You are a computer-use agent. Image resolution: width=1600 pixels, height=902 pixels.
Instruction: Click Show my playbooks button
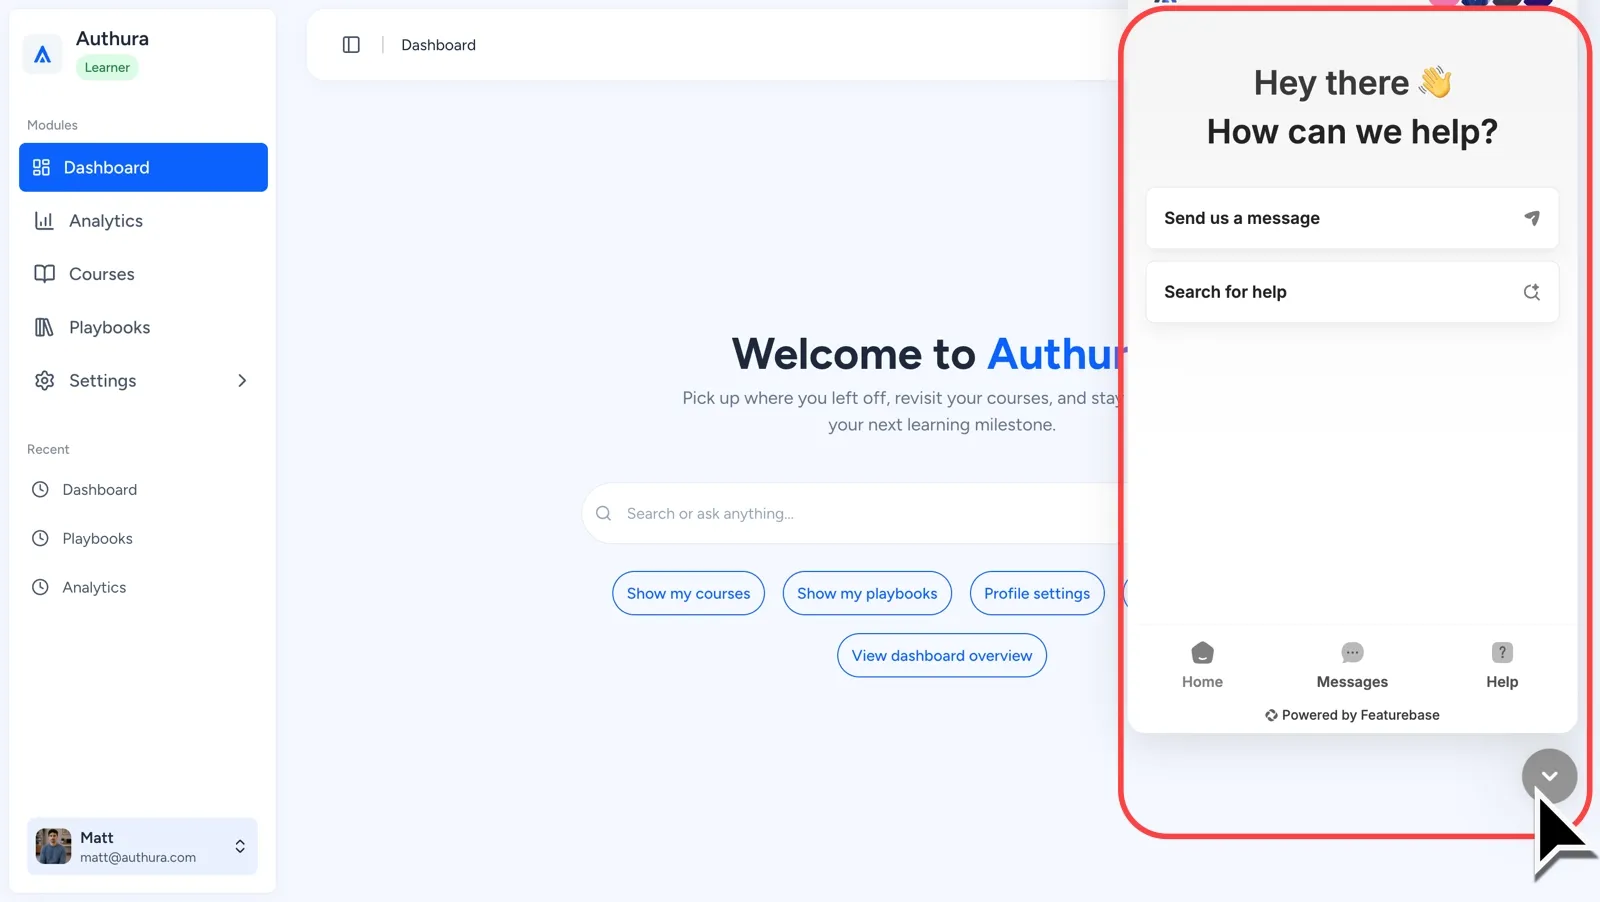click(867, 594)
